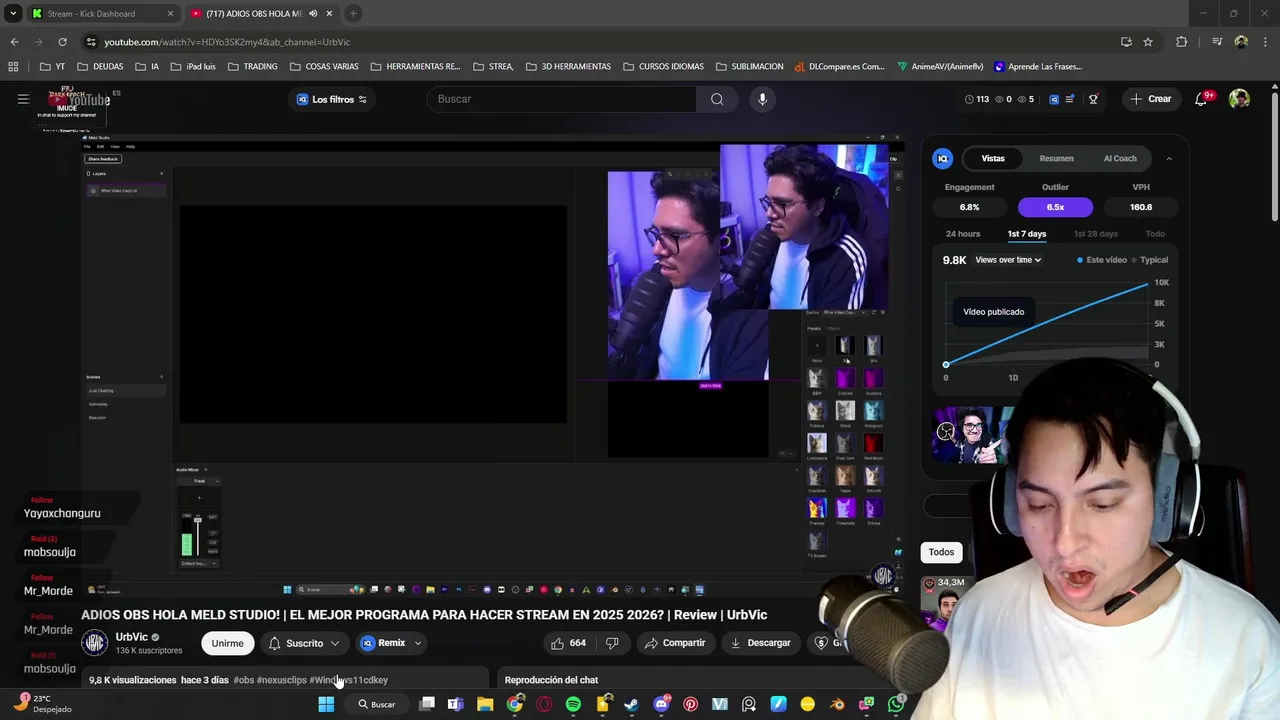The width and height of the screenshot is (1280, 720).
Task: Toggle the Typical chart legend
Action: [x=1150, y=260]
